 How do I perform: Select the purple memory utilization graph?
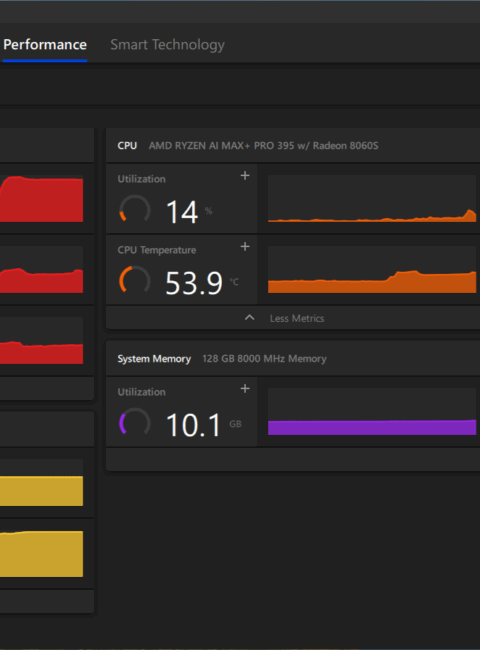372,412
